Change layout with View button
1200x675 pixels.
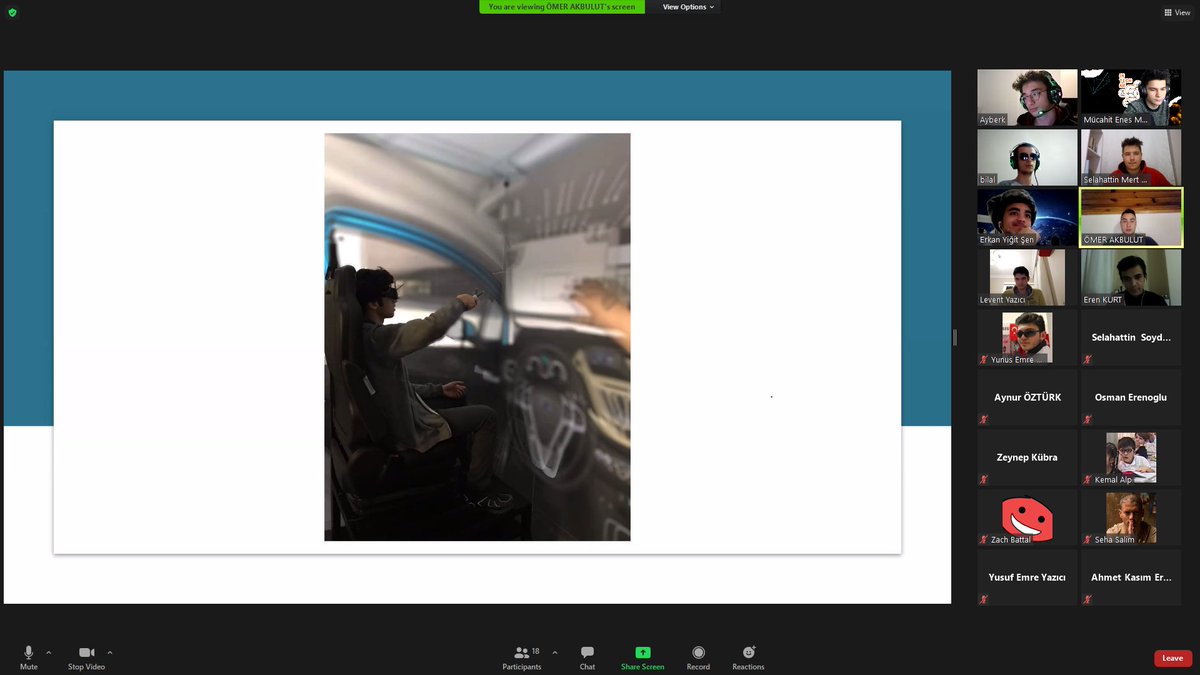1176,13
